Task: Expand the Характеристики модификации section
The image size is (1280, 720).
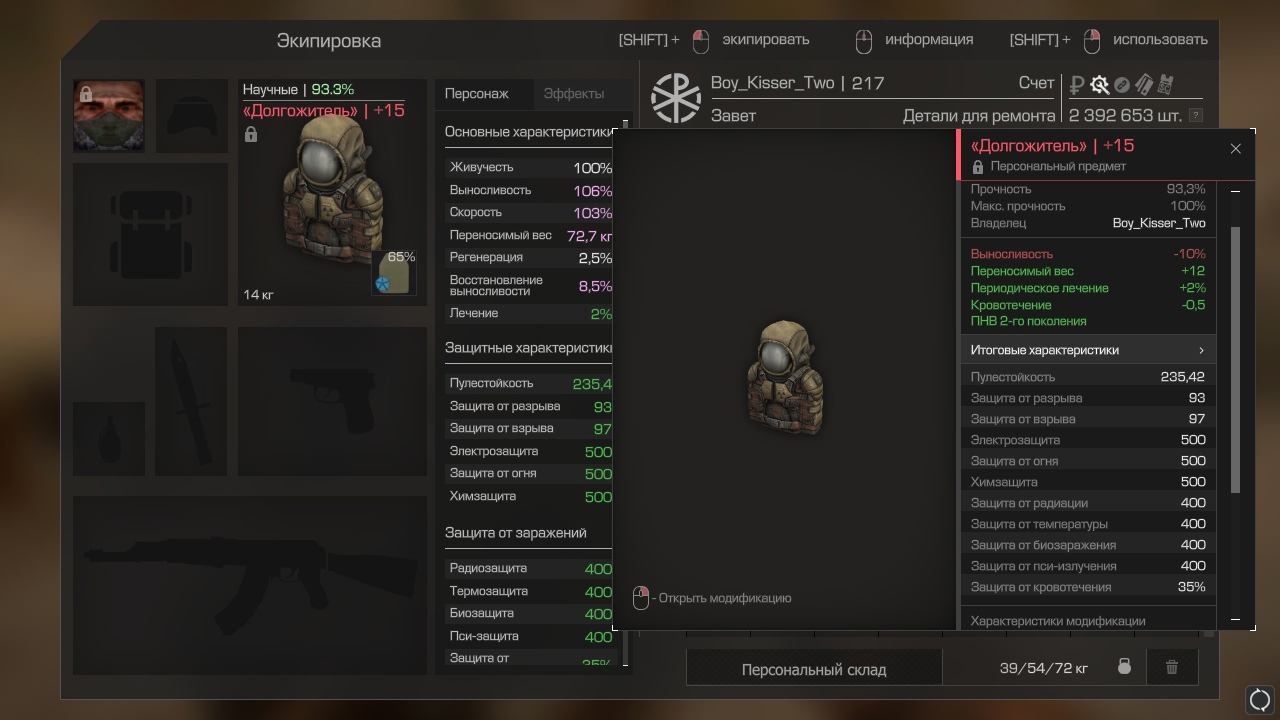Action: 1088,620
